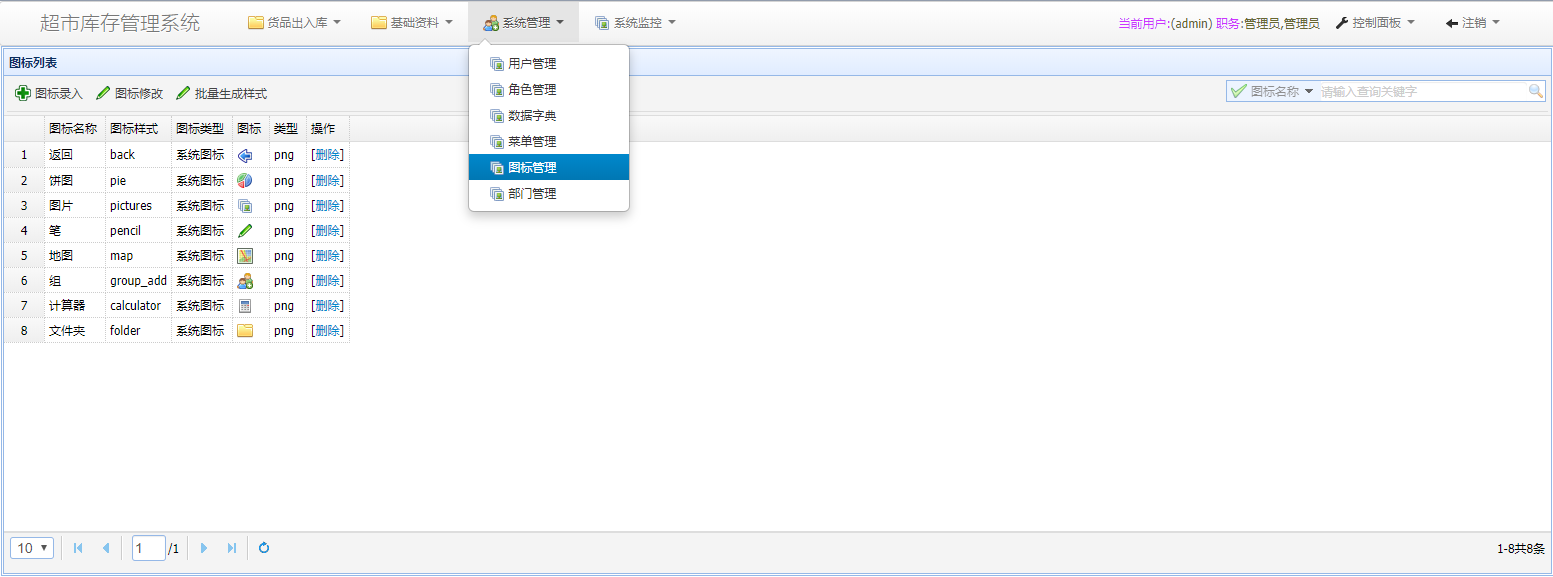Delete the 地图 map row
Viewport: 1553px width, 577px height.
327,256
